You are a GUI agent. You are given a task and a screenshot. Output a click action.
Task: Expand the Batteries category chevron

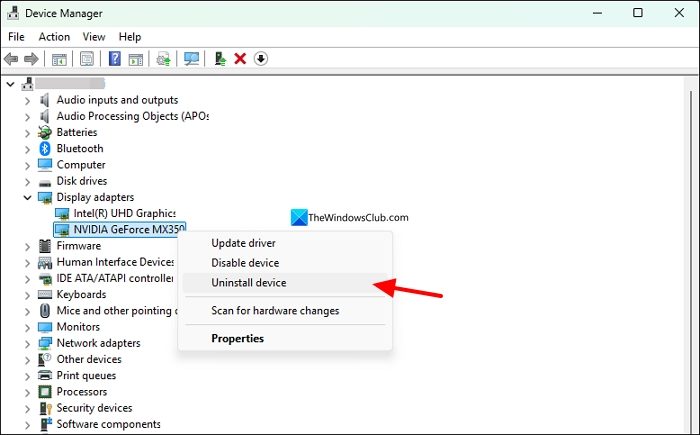click(x=27, y=133)
